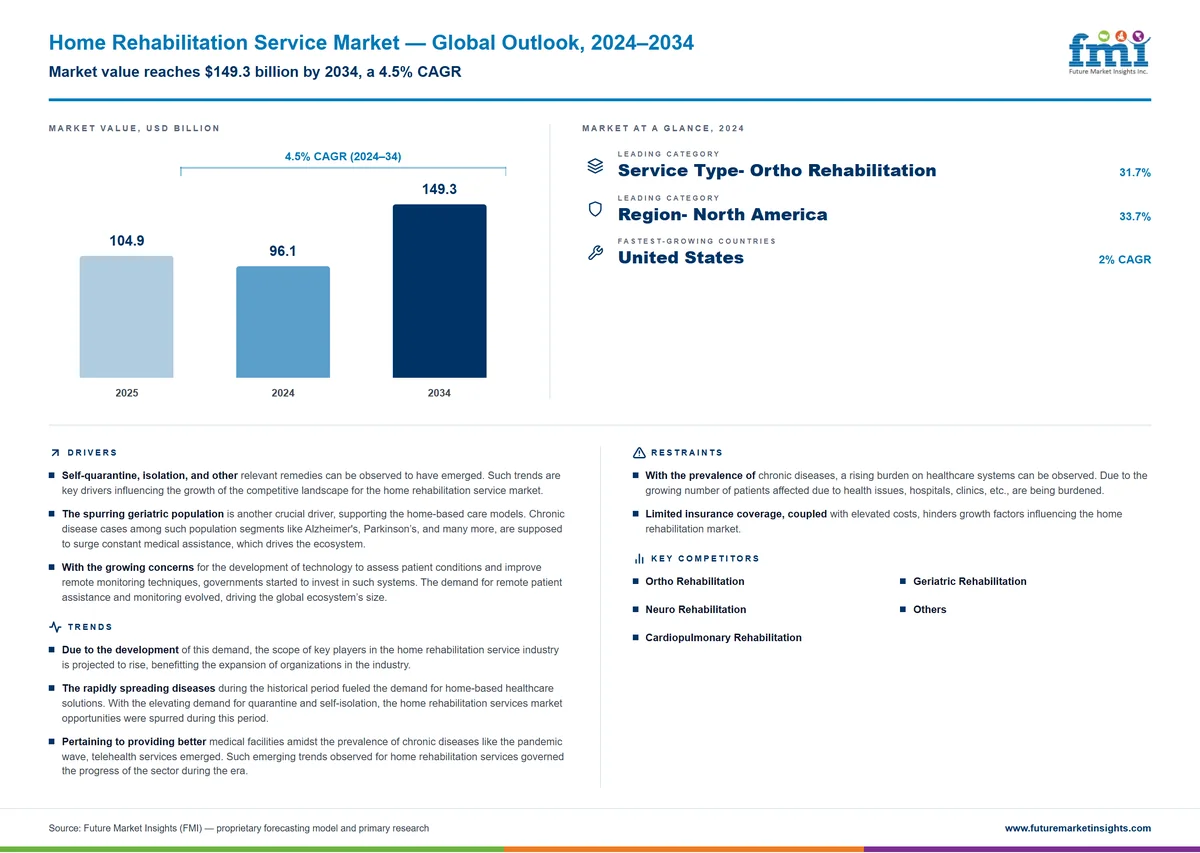Select the 2034 bar in the chart
This screenshot has width=1200, height=853.
tap(439, 291)
